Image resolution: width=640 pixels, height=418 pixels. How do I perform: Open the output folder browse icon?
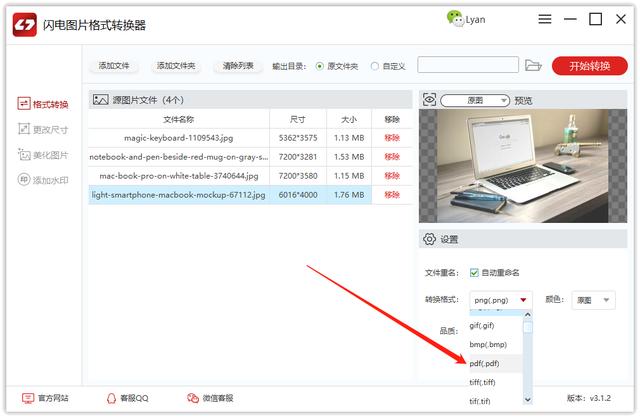533,65
